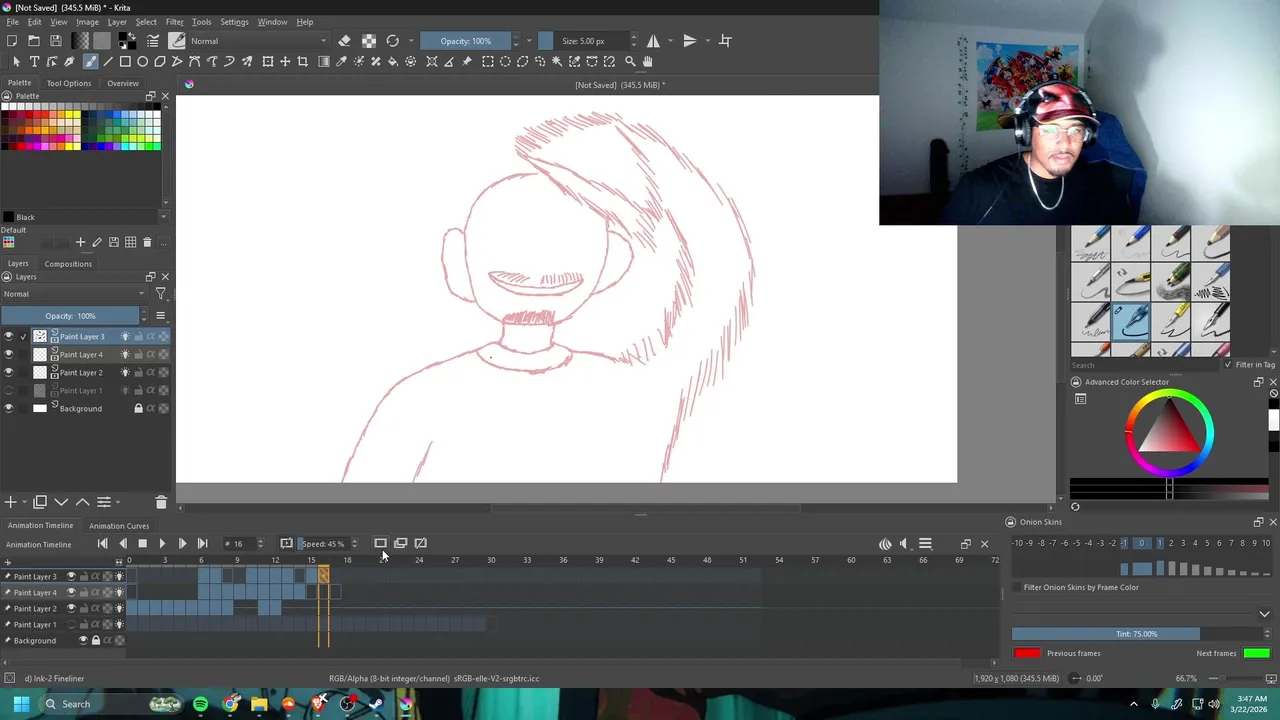Screen dimensions: 1280x720
Task: Hide the Background layer in Layers panel
Action: pos(9,409)
